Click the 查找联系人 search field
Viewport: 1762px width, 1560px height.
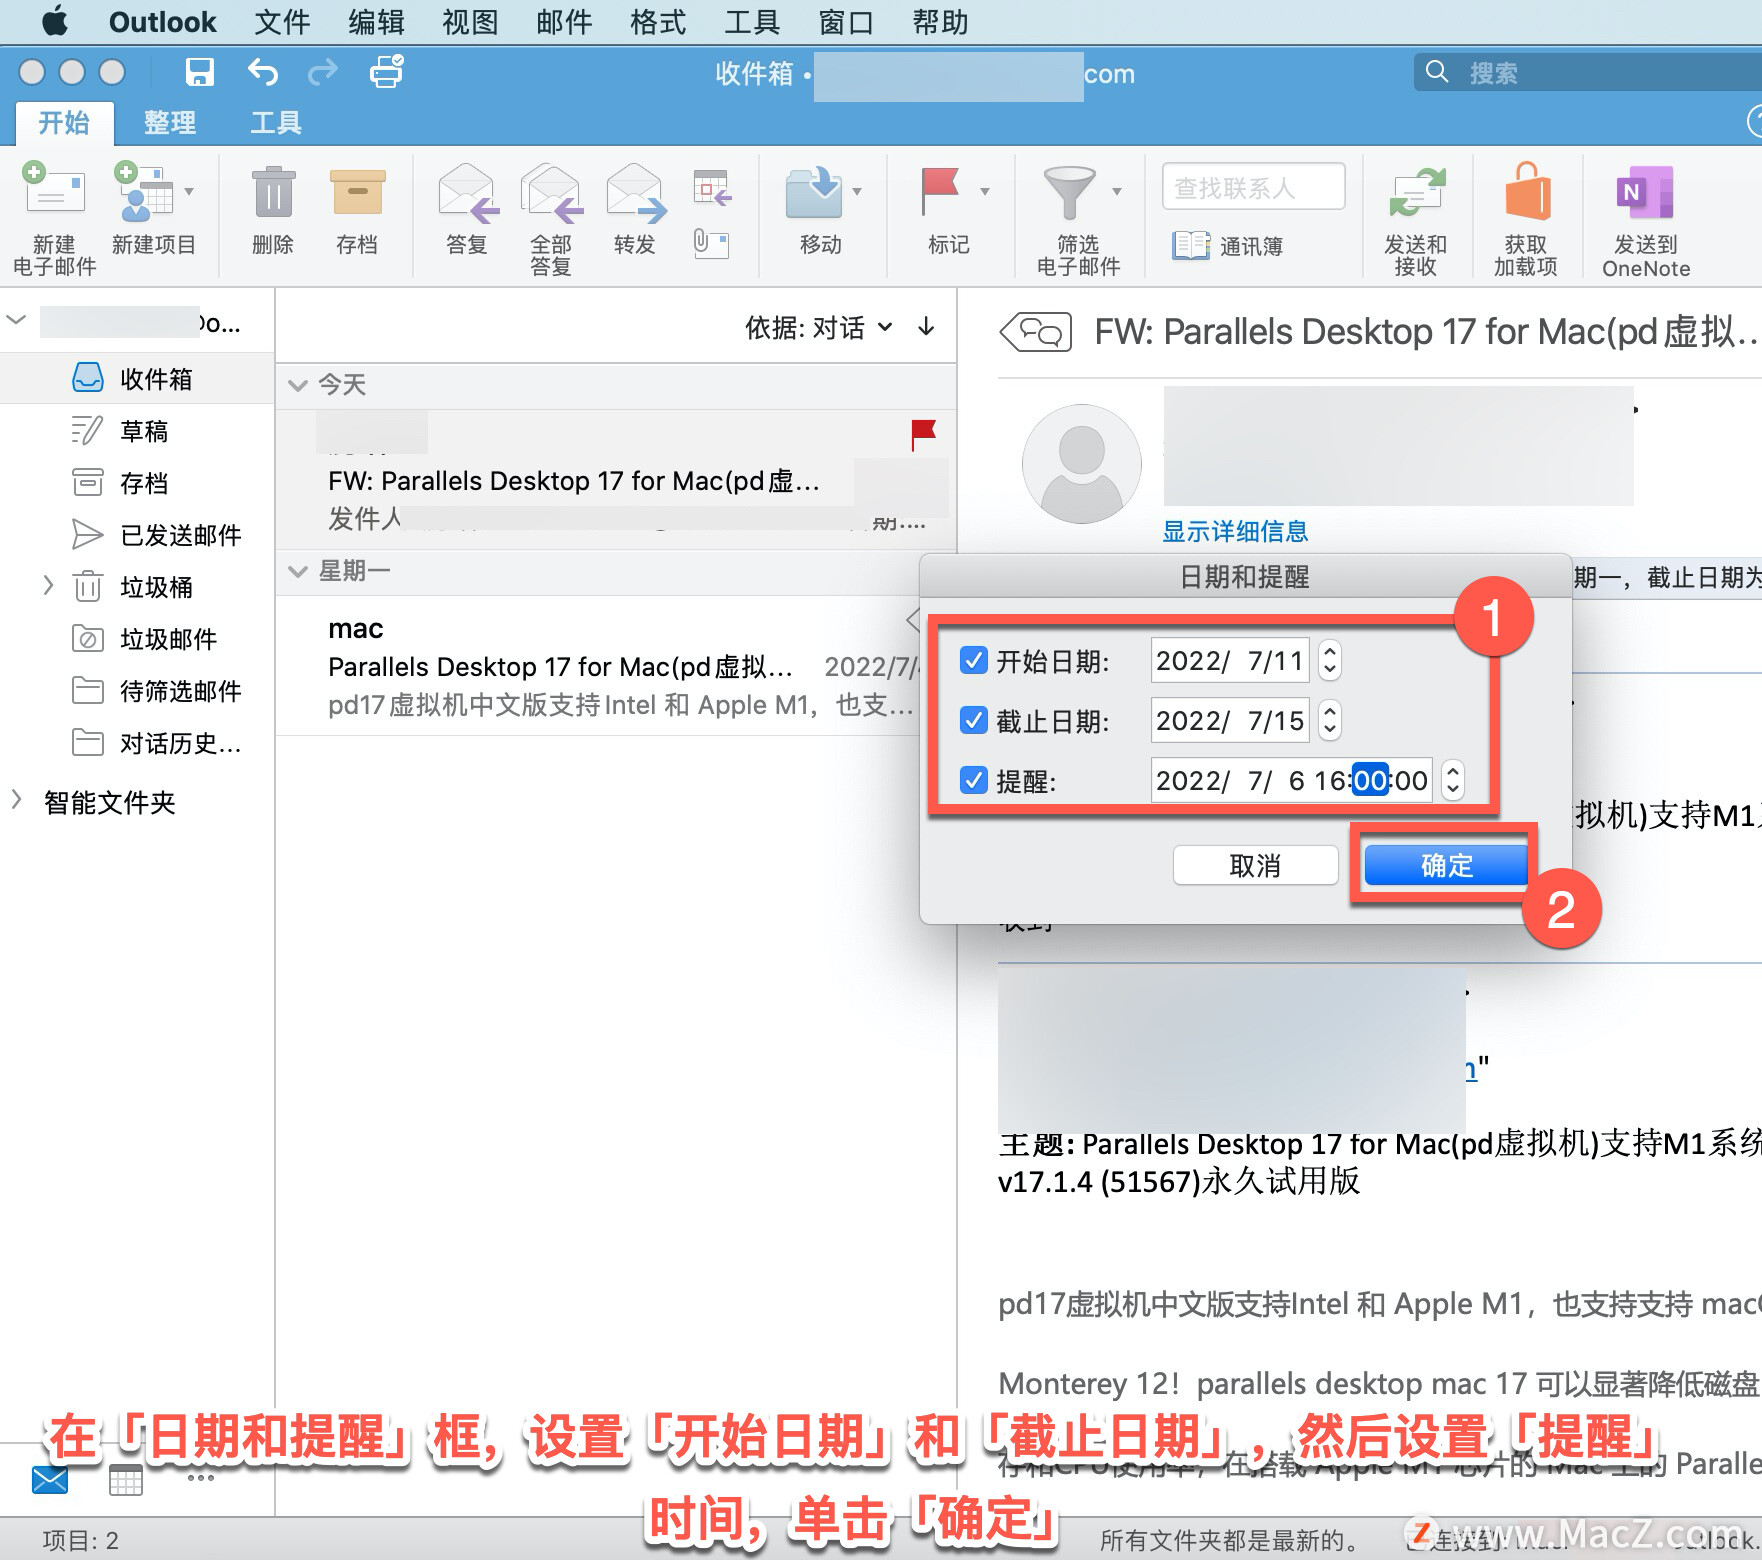(1254, 187)
